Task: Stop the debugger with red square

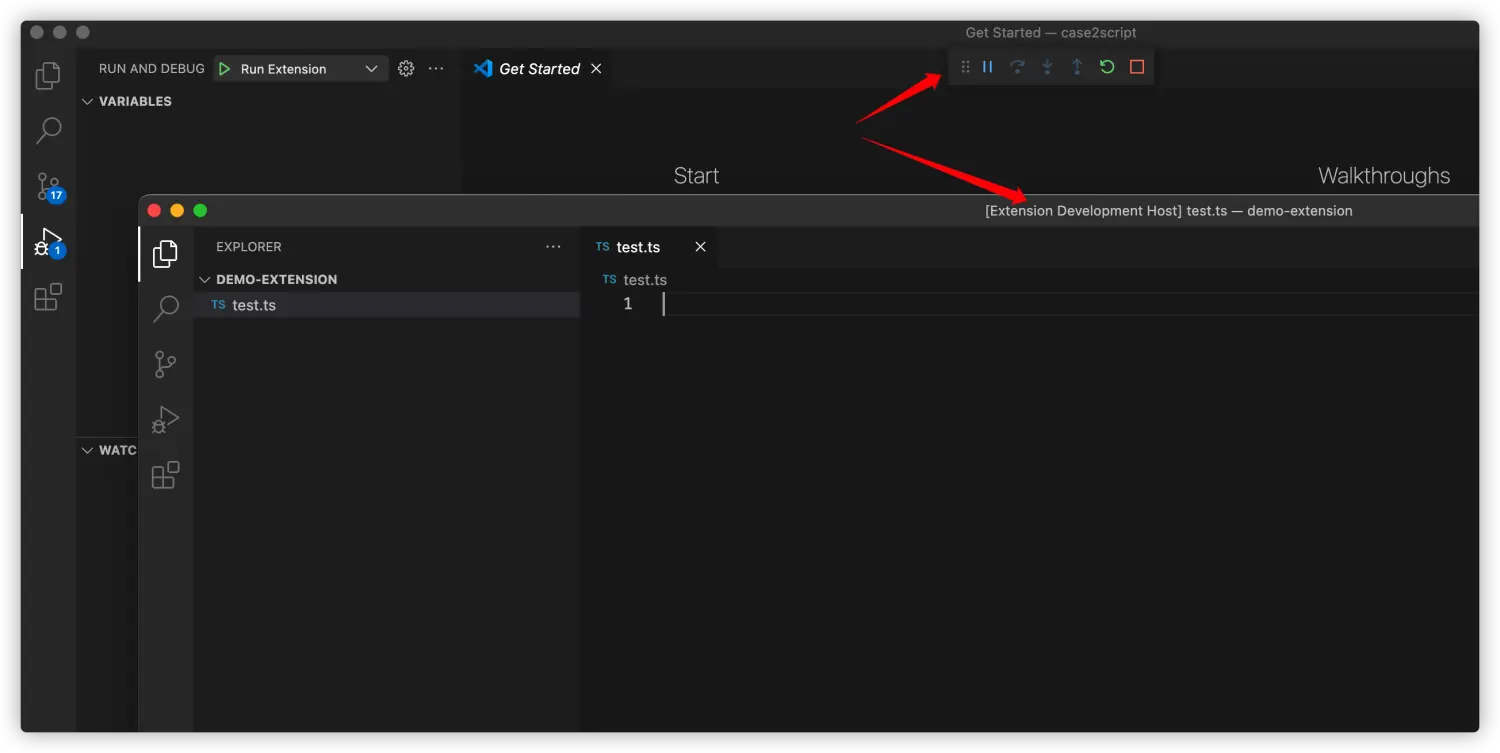Action: [1137, 67]
